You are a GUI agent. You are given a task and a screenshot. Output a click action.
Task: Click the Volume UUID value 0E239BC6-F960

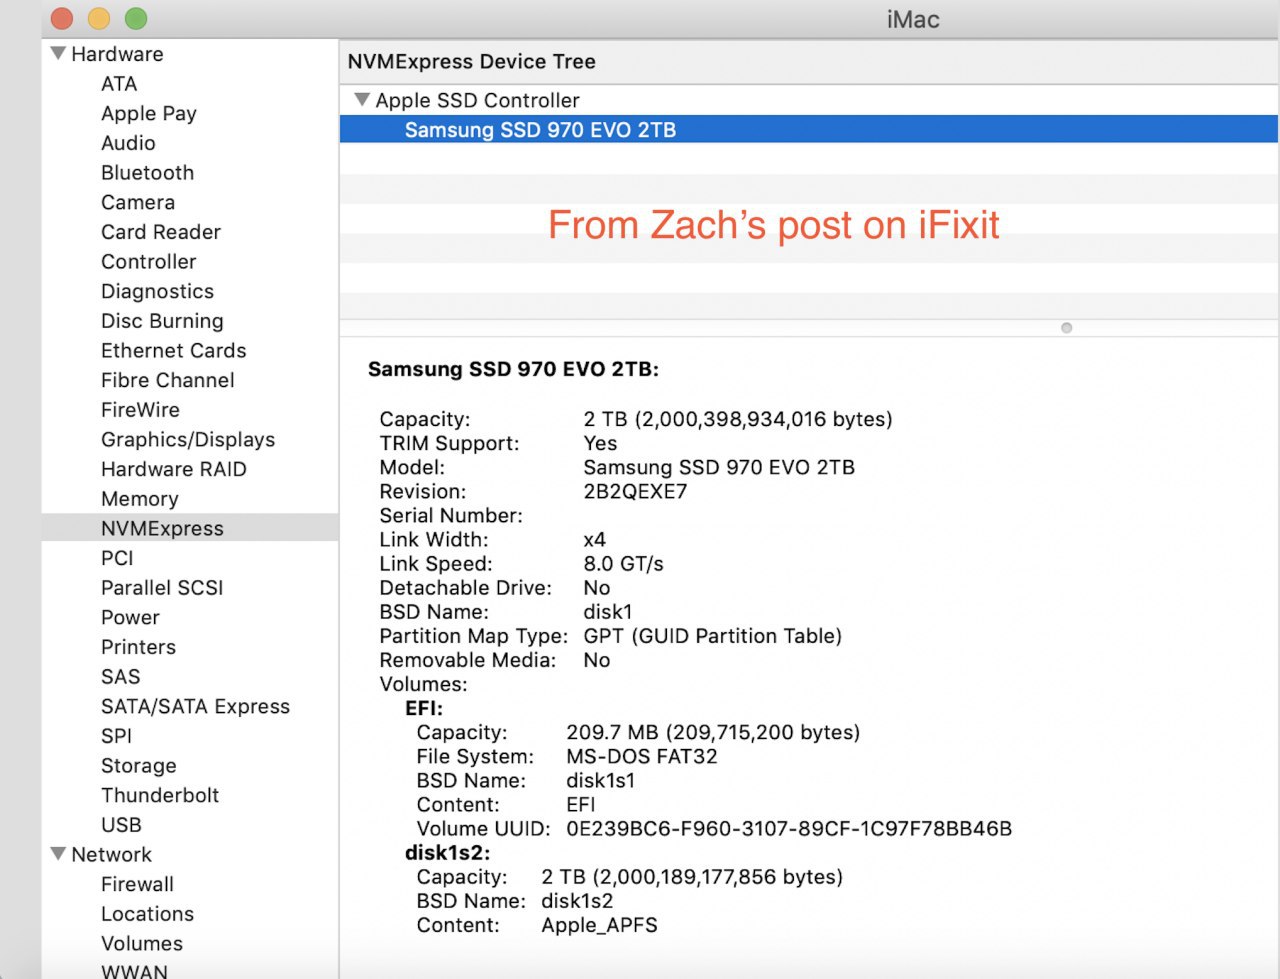pos(789,828)
